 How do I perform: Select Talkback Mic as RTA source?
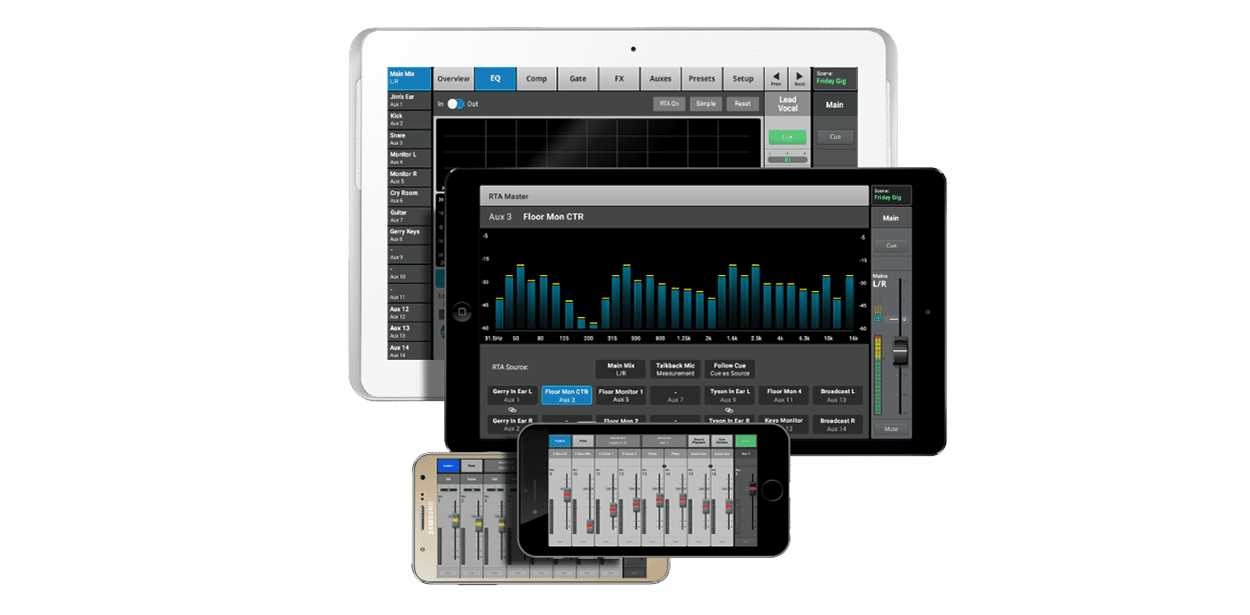[675, 369]
